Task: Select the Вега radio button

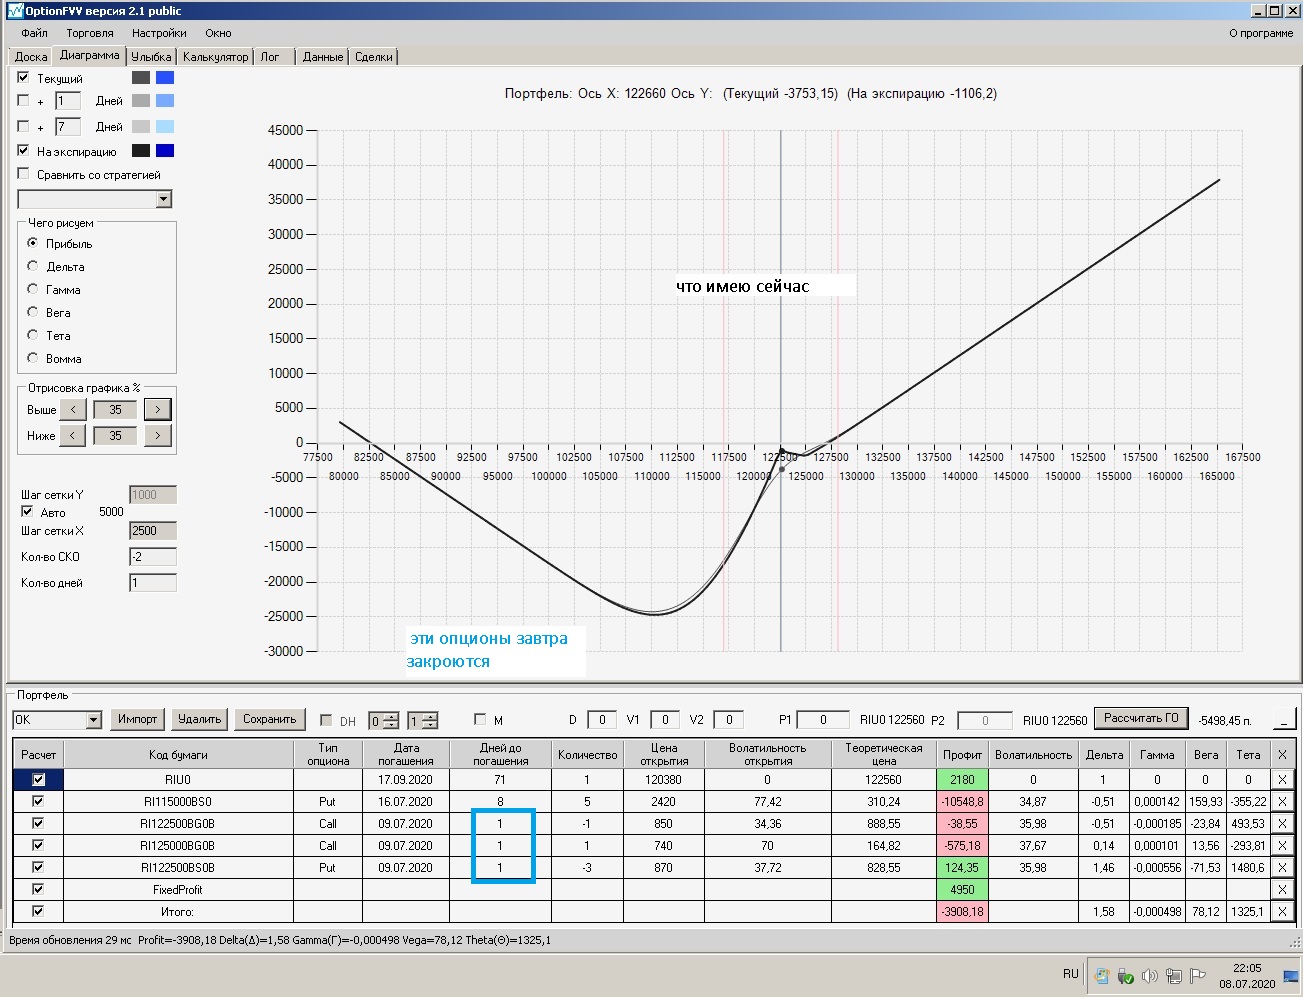Action: (33, 312)
